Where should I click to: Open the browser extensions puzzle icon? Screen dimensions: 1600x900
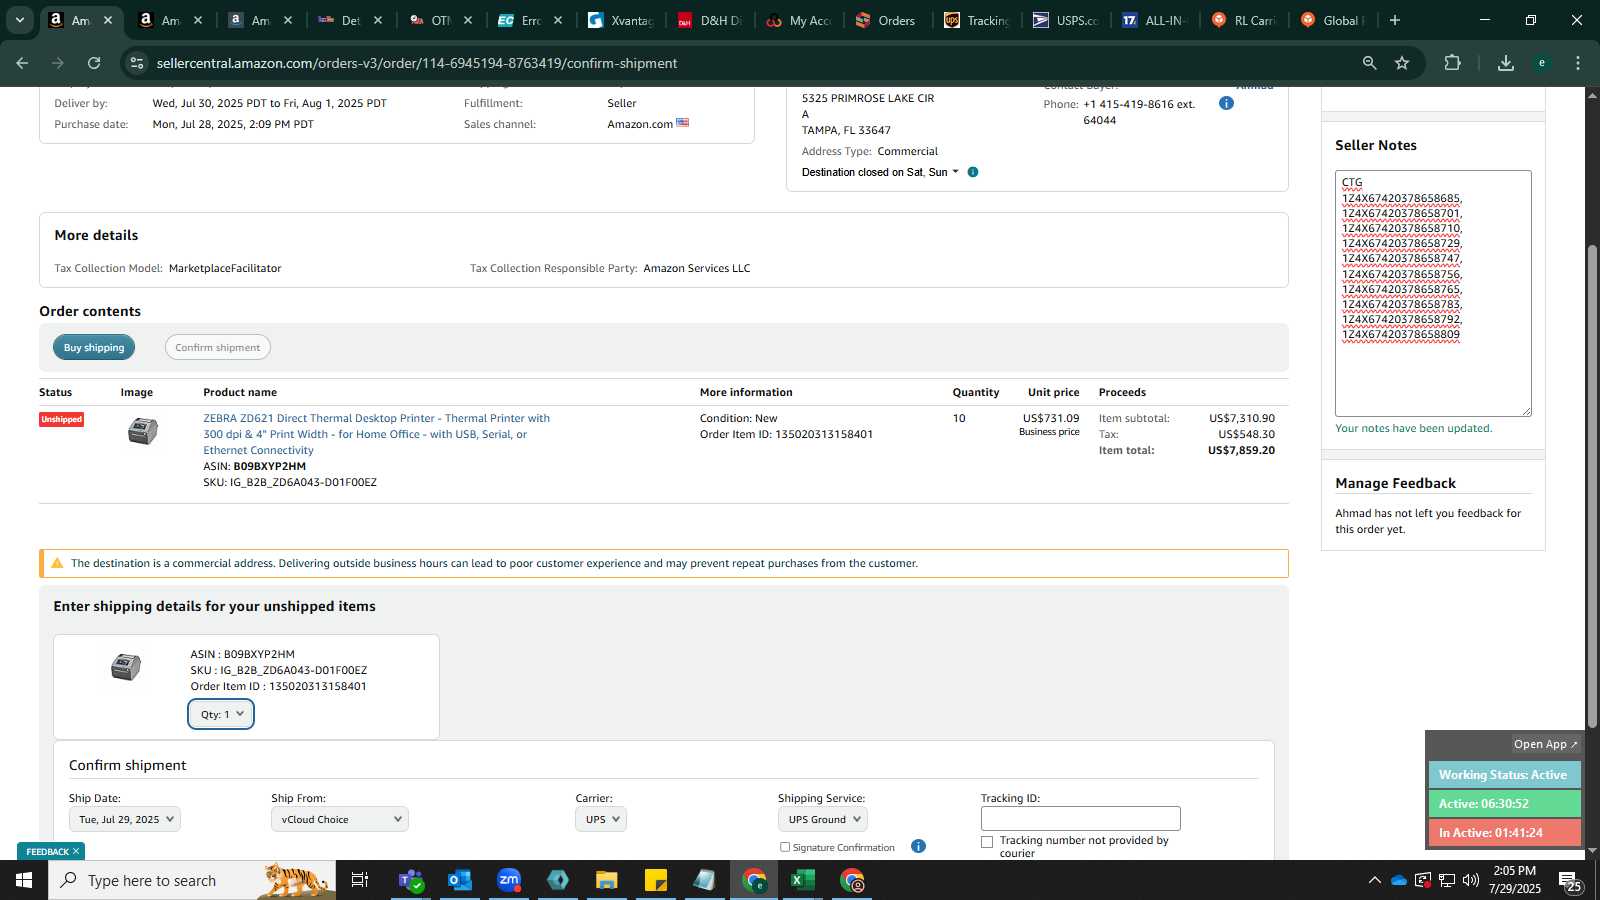tap(1453, 63)
